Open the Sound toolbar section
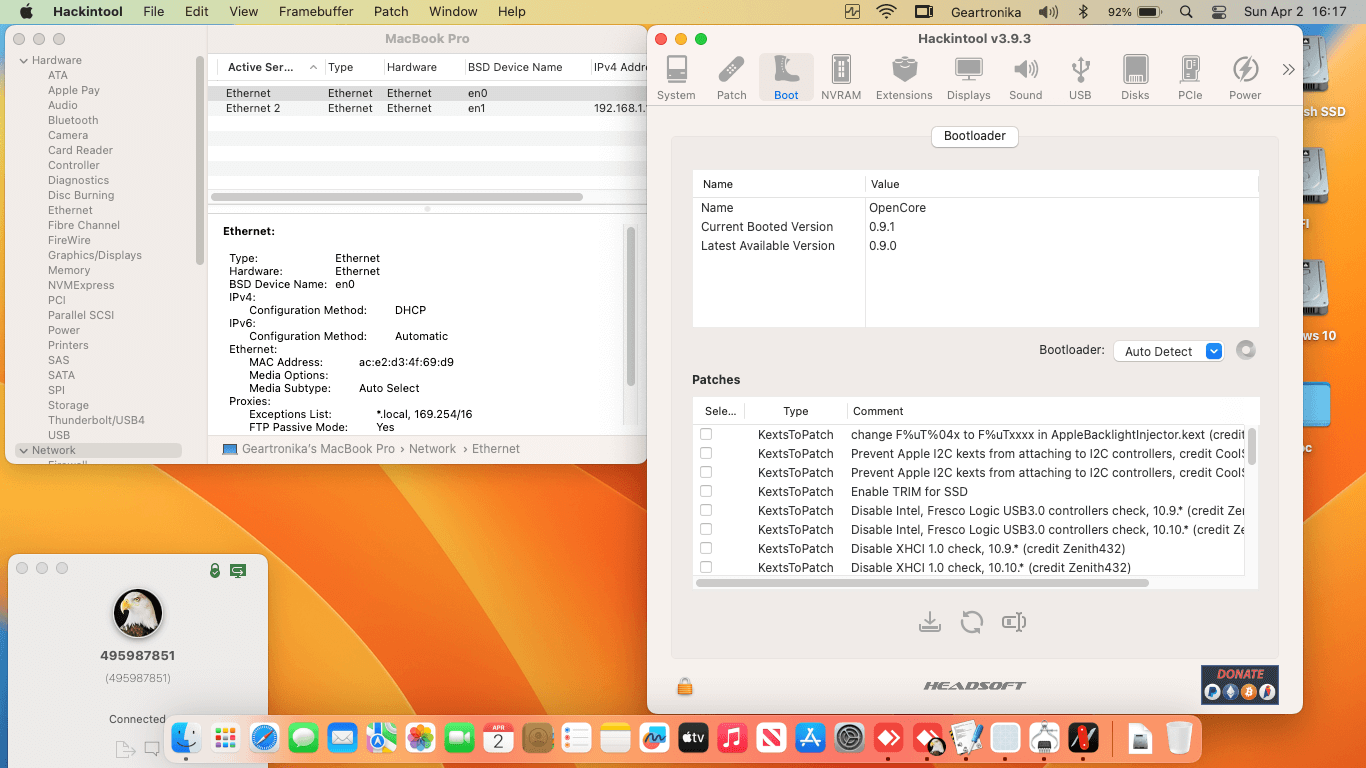 click(x=1026, y=78)
